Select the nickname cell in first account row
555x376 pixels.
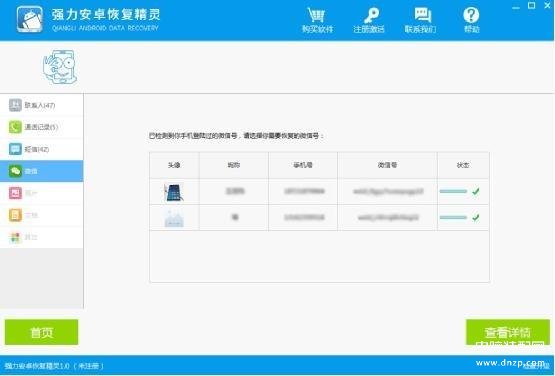234,192
